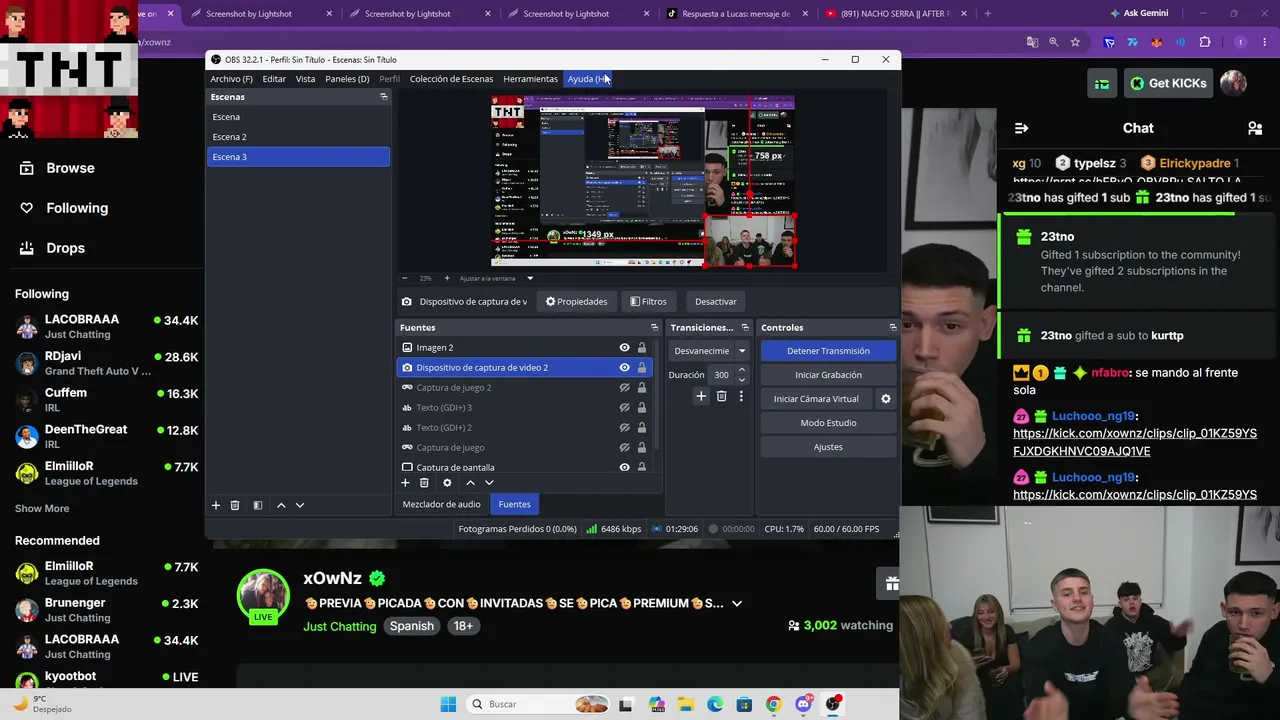Image resolution: width=1280 pixels, height=720 pixels.
Task: Move source down in Fuentes list
Action: click(489, 483)
